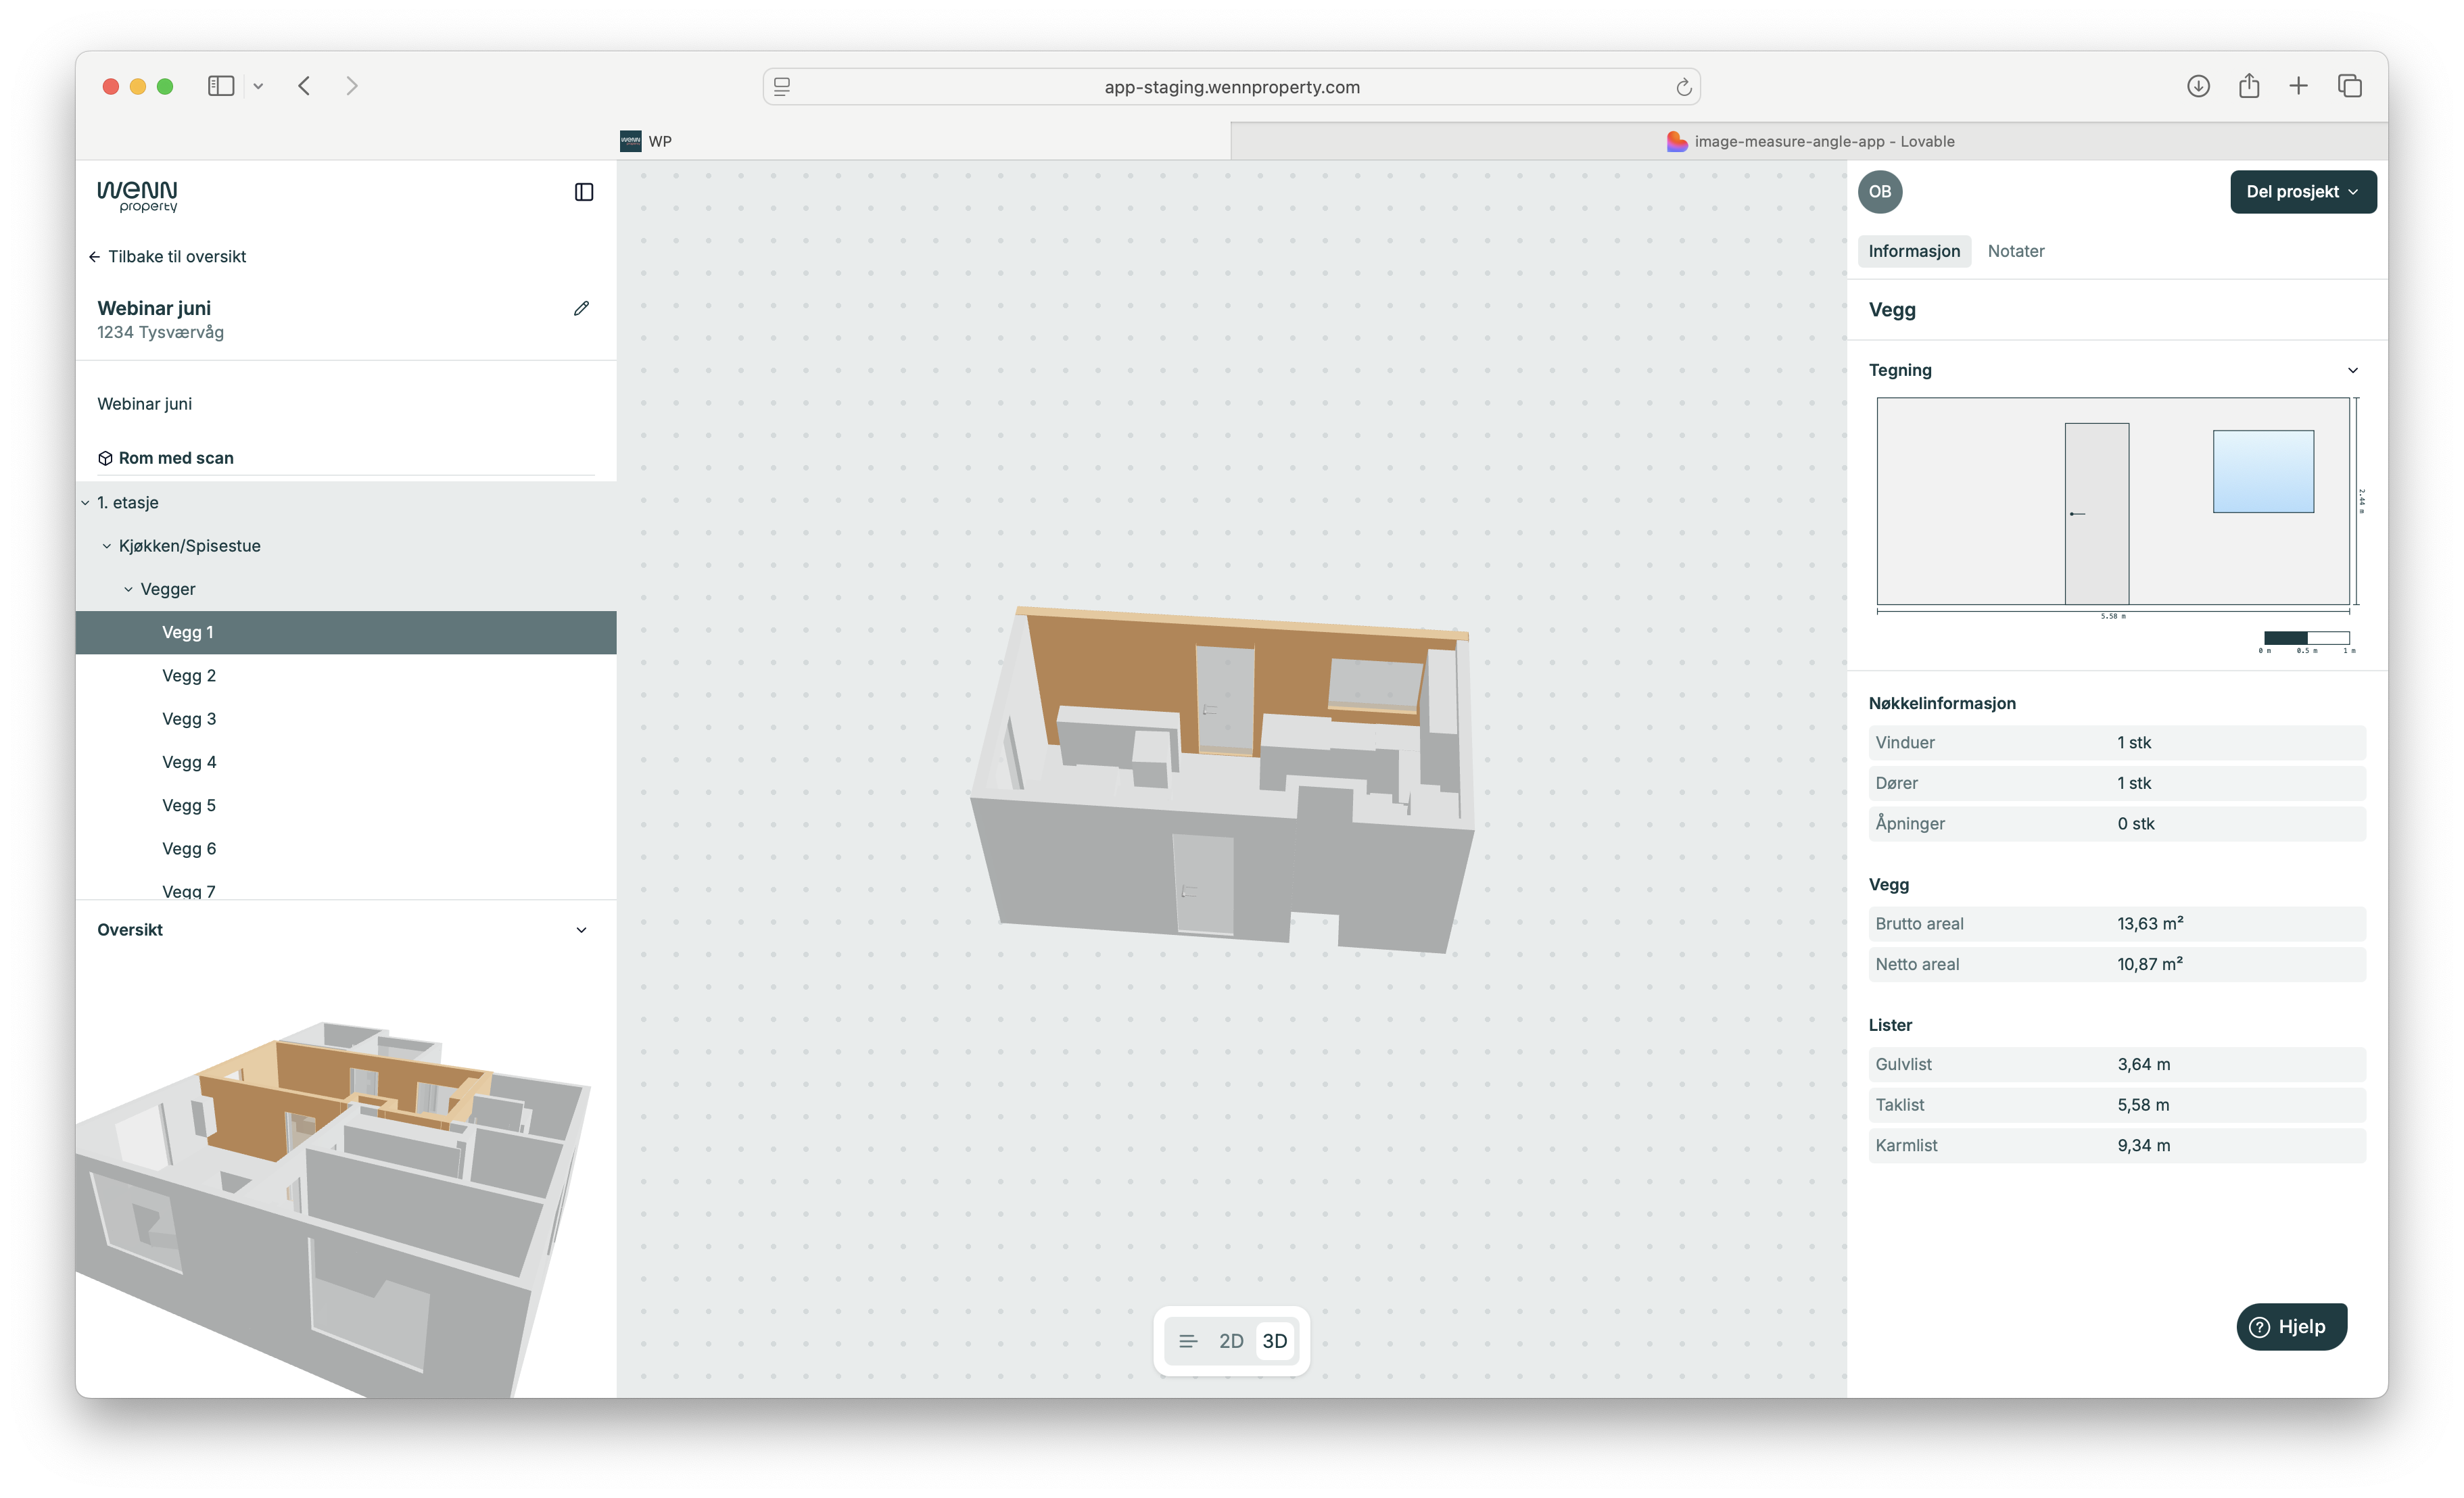Screen dimensions: 2464x1498
Task: Reload the page in the address bar
Action: tap(1683, 87)
